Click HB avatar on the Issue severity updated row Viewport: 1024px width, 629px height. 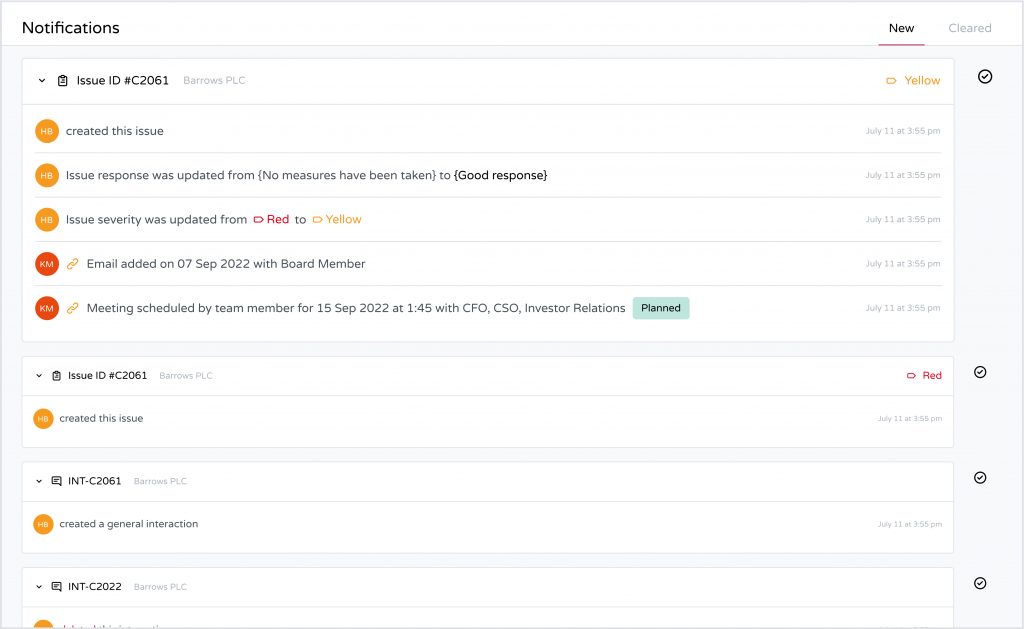(47, 220)
